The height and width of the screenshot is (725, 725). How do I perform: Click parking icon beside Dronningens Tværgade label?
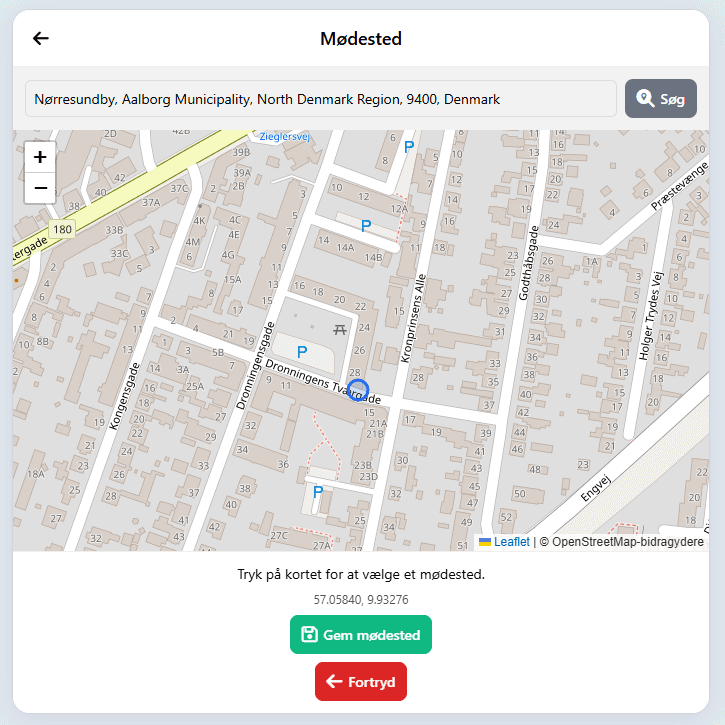point(301,352)
